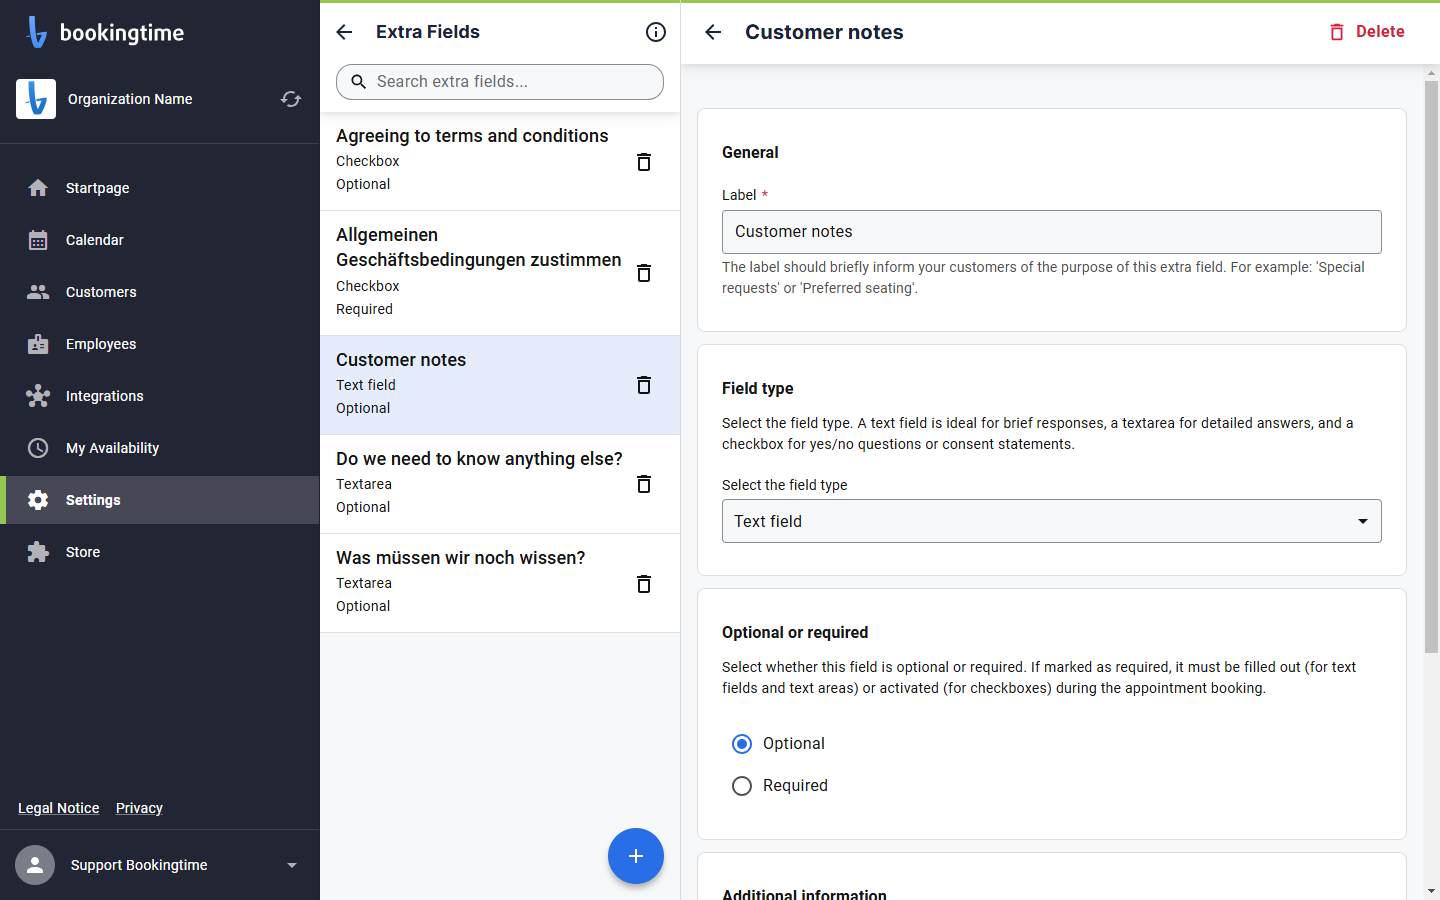This screenshot has width=1440, height=900.
Task: Click the red Delete button
Action: 1366,32
